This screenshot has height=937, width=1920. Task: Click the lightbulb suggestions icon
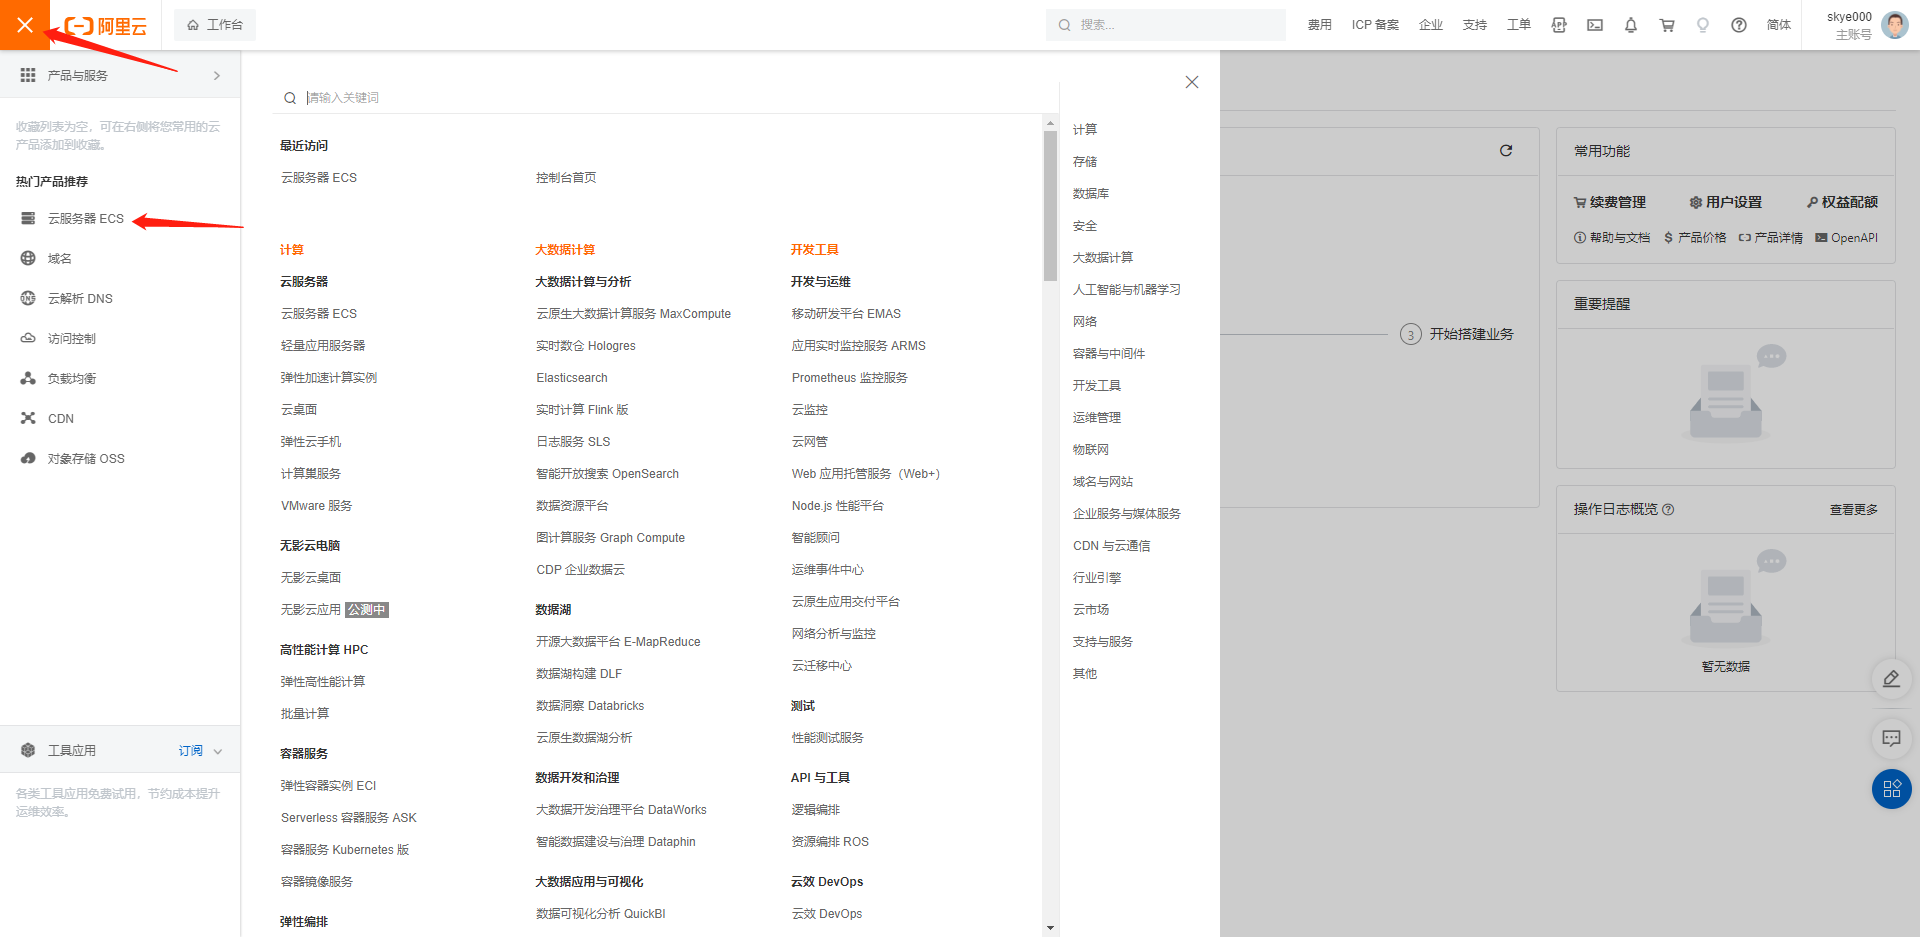(1703, 24)
